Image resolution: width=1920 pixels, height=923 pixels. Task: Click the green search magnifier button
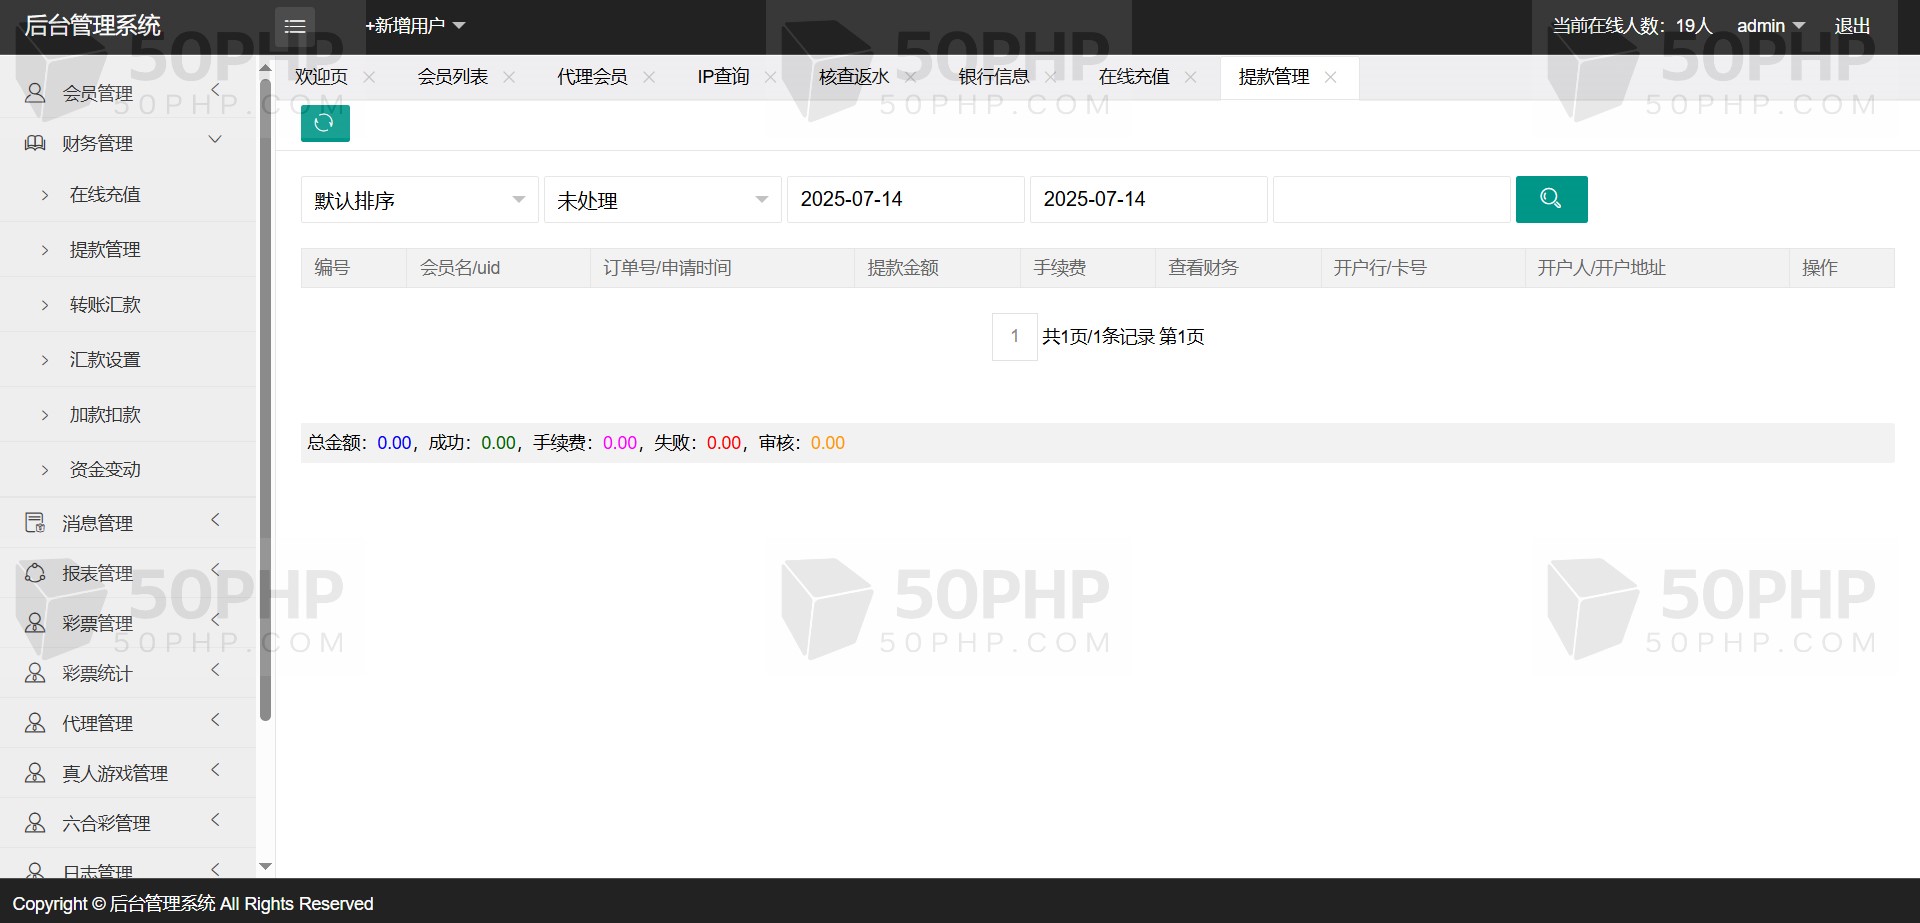(x=1551, y=199)
